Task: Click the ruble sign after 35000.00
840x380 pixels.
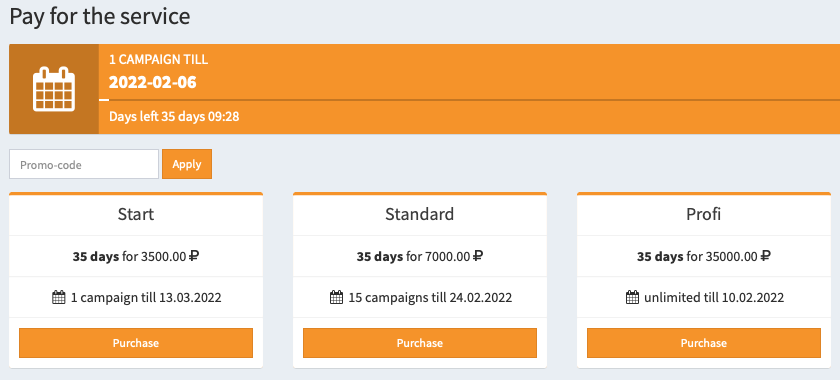Action: click(766, 256)
